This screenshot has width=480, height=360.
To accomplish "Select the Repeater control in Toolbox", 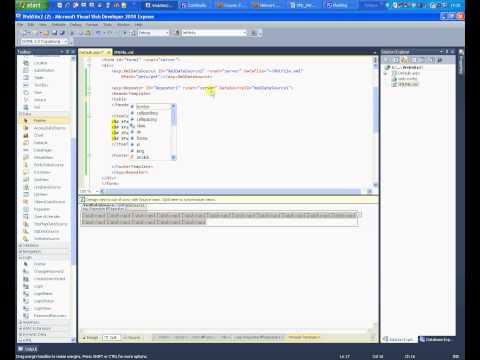I will pos(42,209).
